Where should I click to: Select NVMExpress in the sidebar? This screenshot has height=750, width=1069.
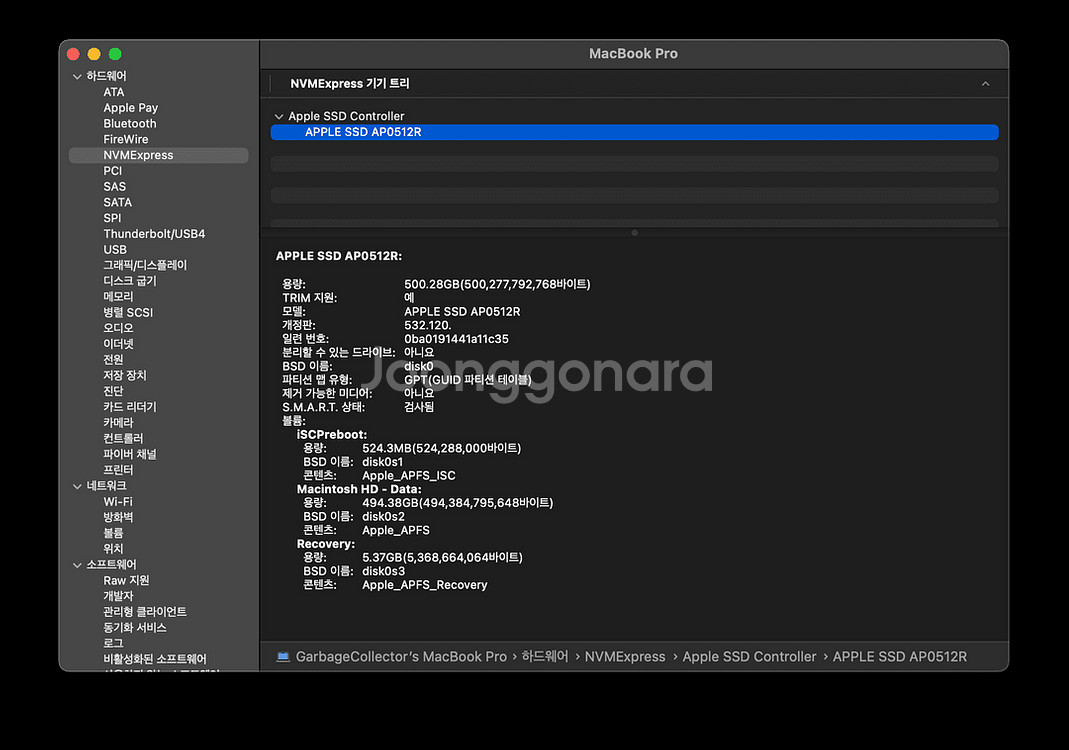(158, 155)
